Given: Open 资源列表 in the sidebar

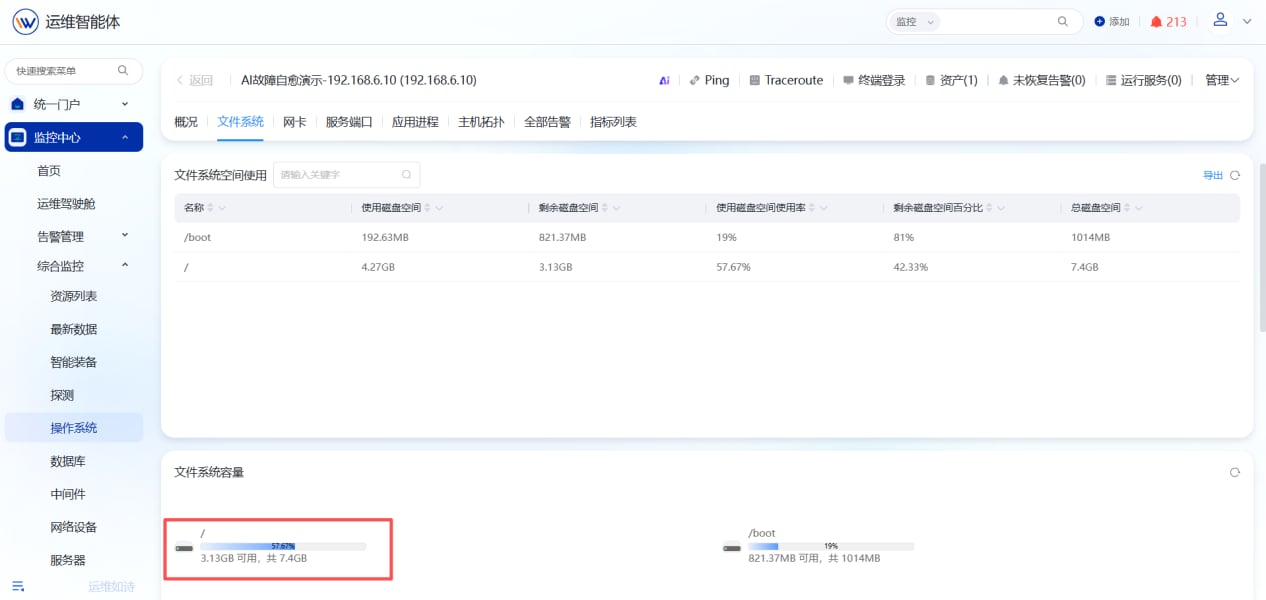Looking at the screenshot, I should click(x=74, y=296).
